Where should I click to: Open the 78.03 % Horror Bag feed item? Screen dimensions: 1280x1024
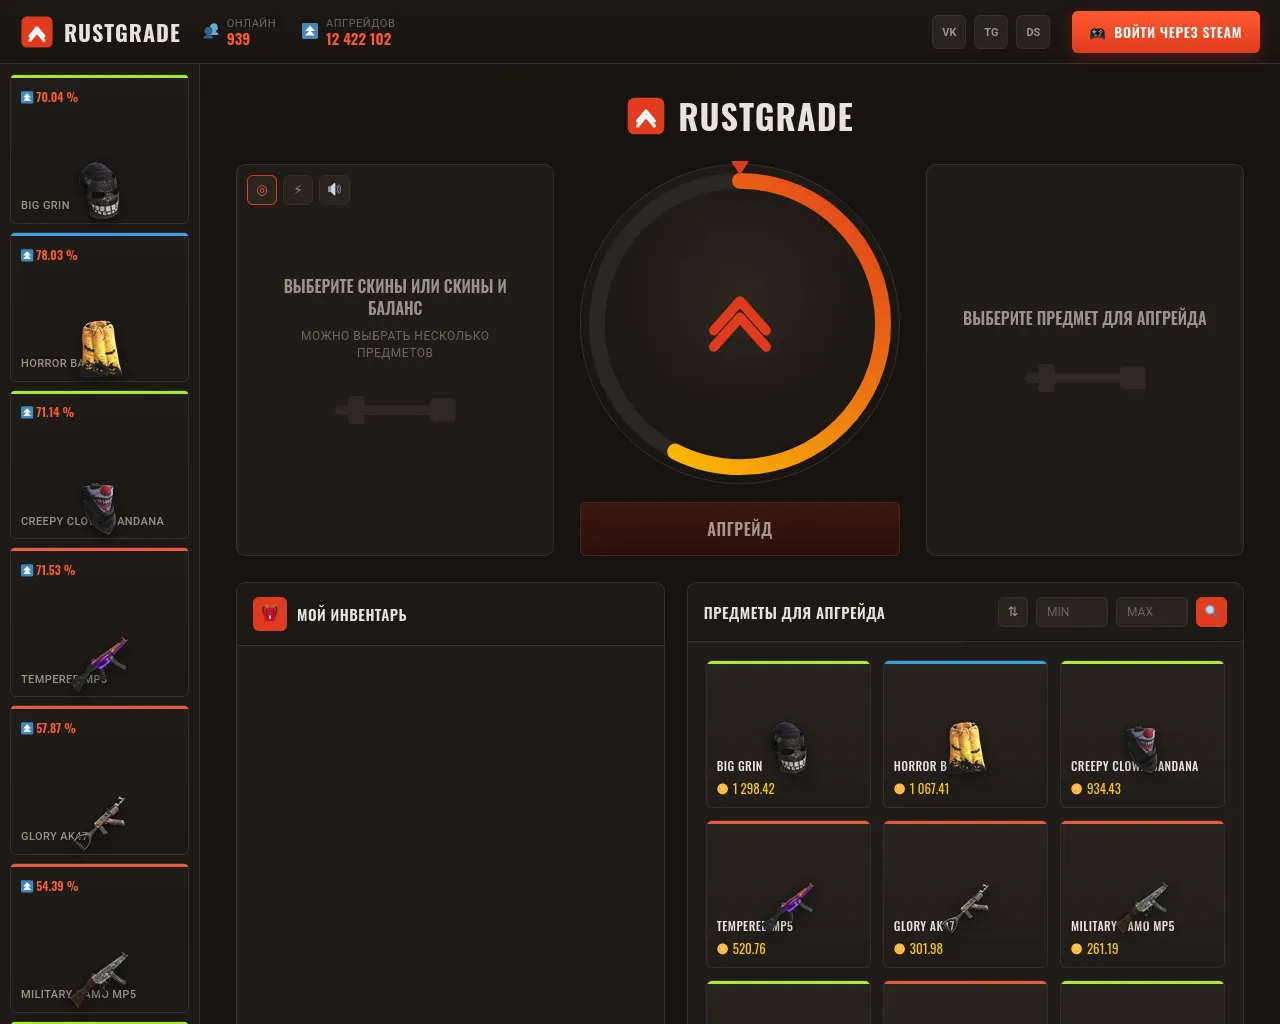[x=99, y=307]
